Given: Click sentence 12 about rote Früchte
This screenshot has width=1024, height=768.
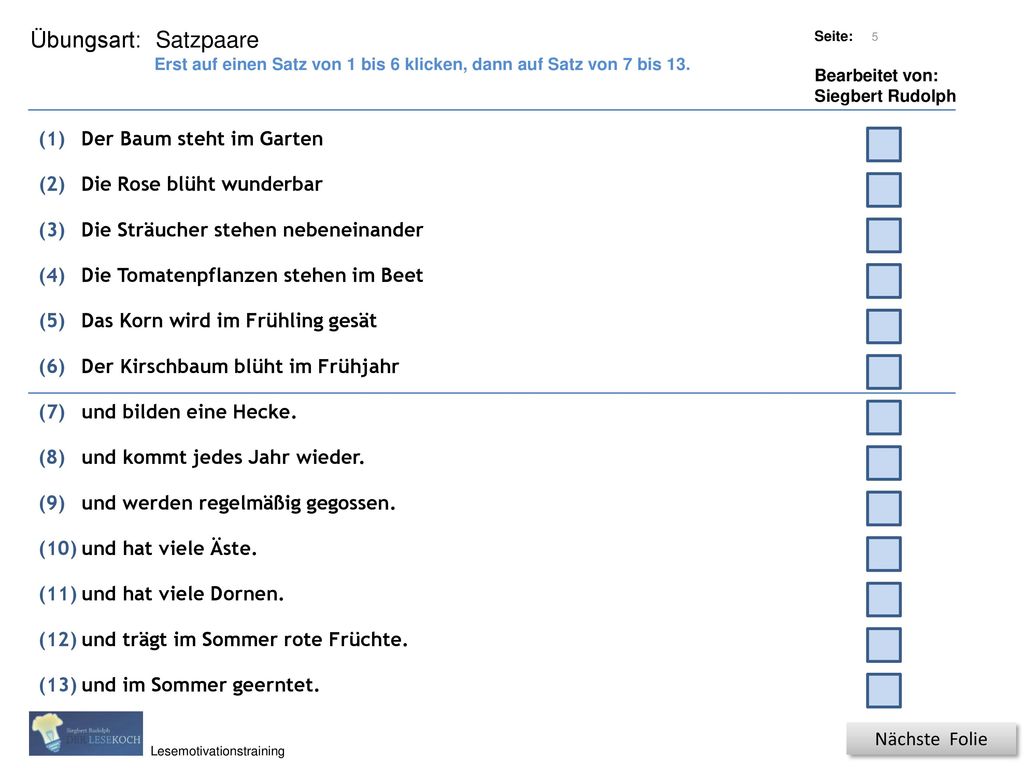Looking at the screenshot, I should (244, 639).
